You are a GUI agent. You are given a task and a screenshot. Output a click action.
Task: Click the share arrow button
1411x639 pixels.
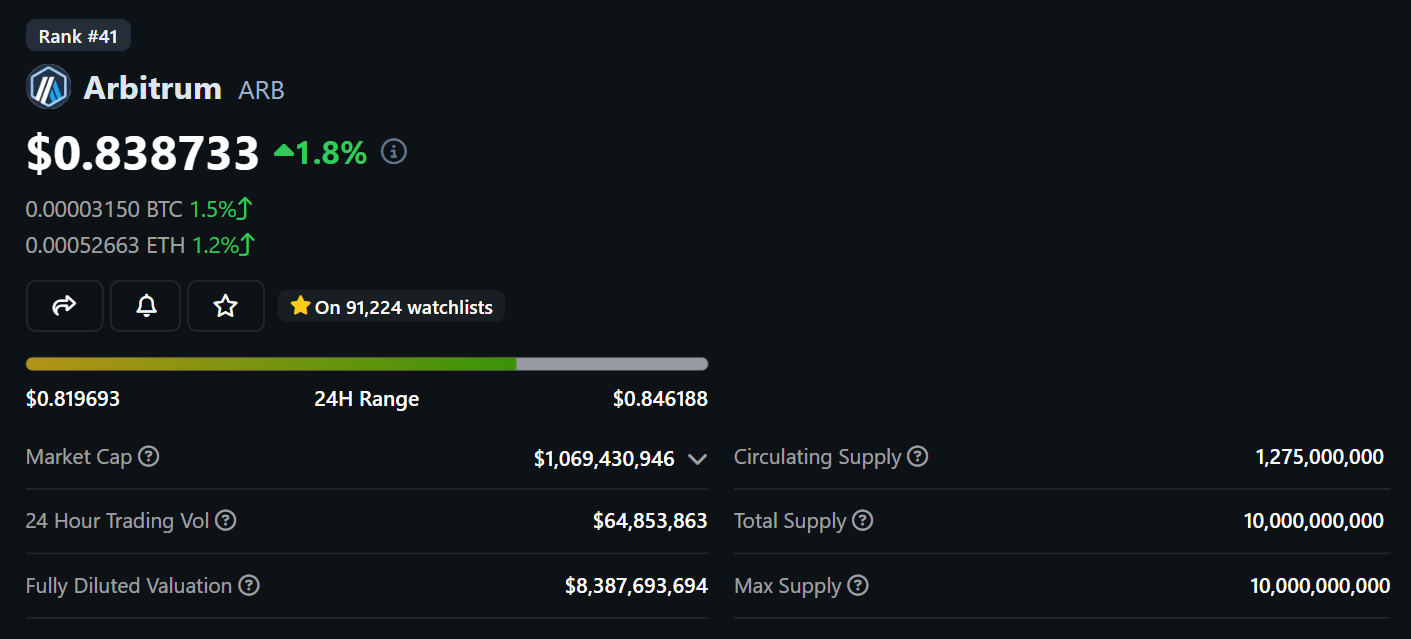pyautogui.click(x=64, y=306)
